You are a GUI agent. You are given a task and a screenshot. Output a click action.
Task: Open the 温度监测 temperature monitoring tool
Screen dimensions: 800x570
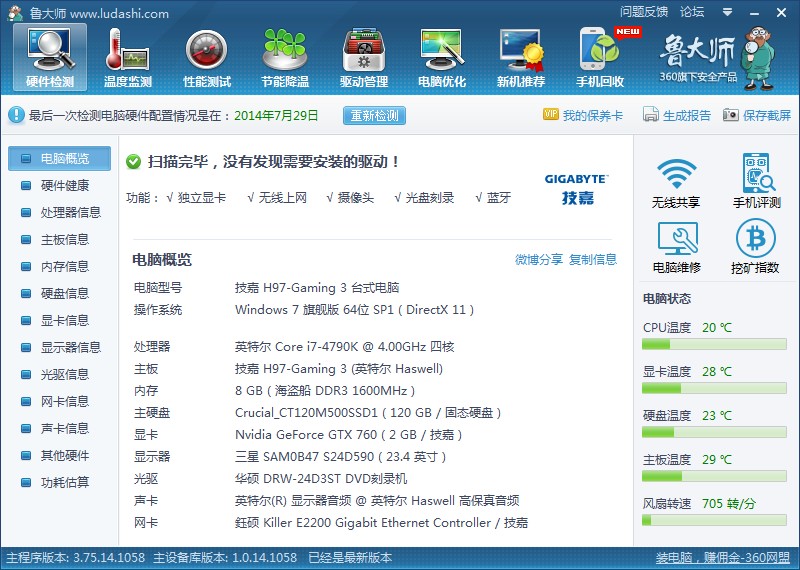(x=128, y=58)
